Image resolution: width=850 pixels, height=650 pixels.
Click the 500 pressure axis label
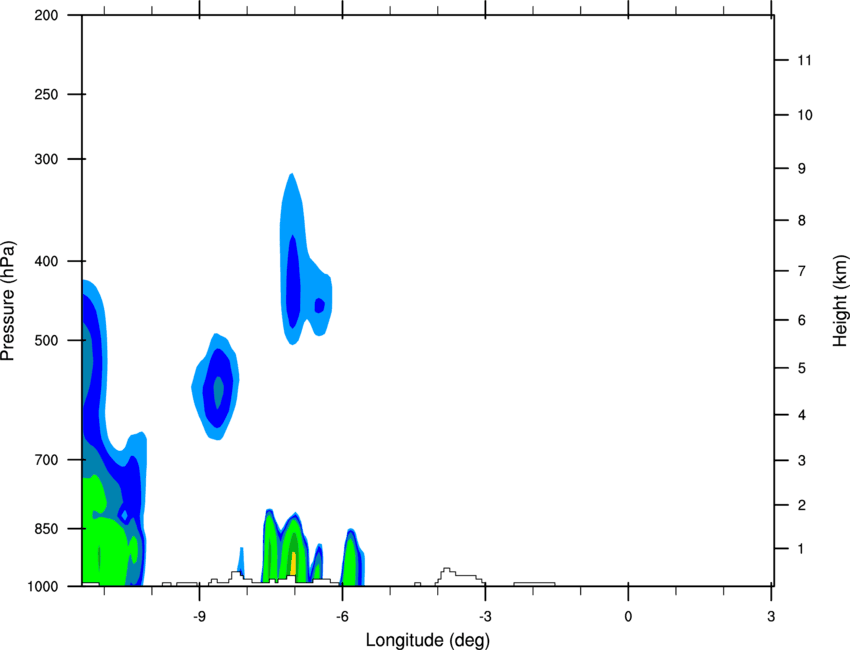tap(46, 340)
